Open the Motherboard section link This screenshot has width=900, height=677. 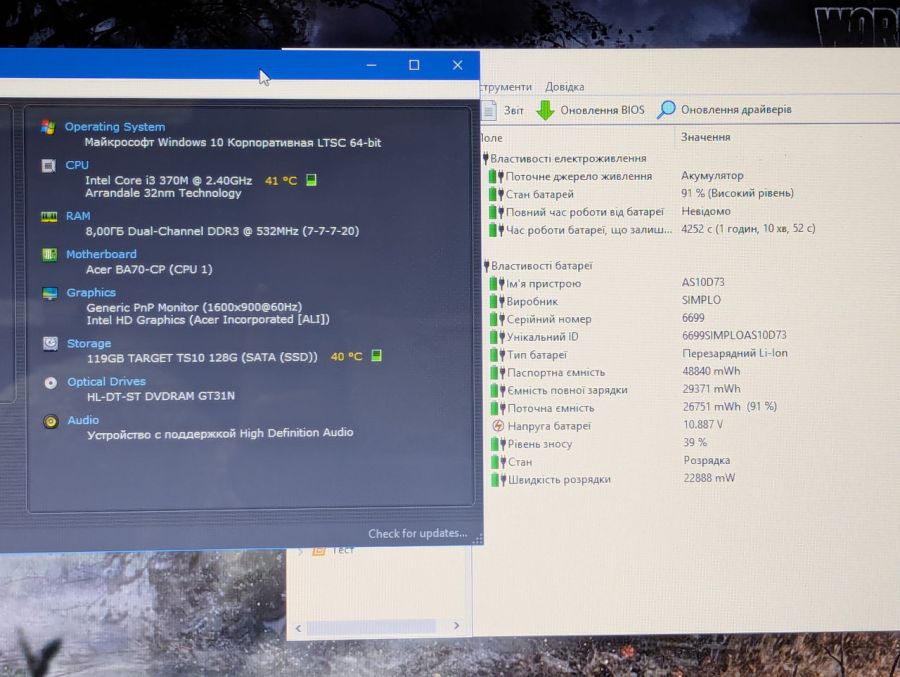coord(102,254)
